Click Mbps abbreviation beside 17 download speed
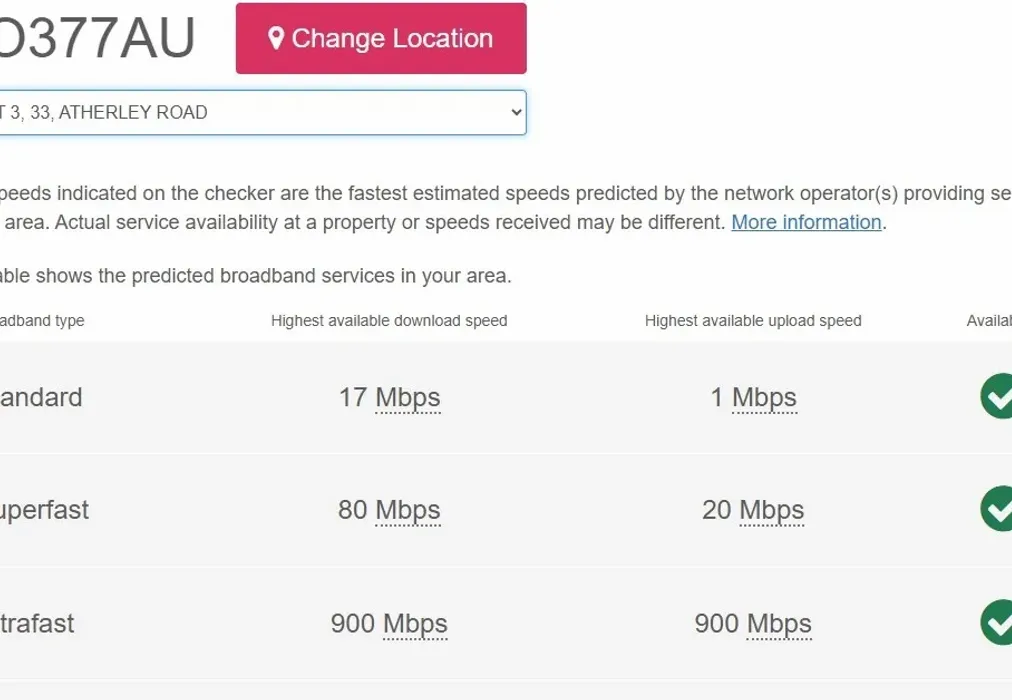 pos(408,398)
